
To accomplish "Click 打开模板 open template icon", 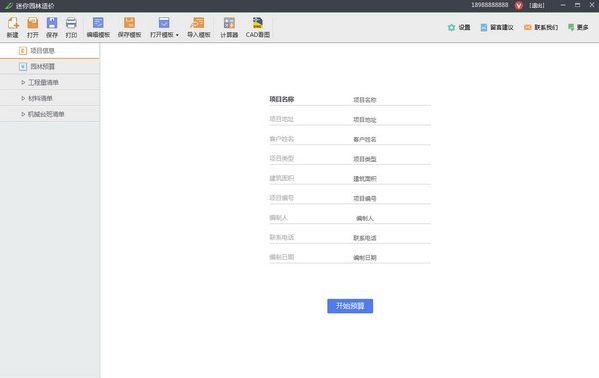I will (x=164, y=23).
